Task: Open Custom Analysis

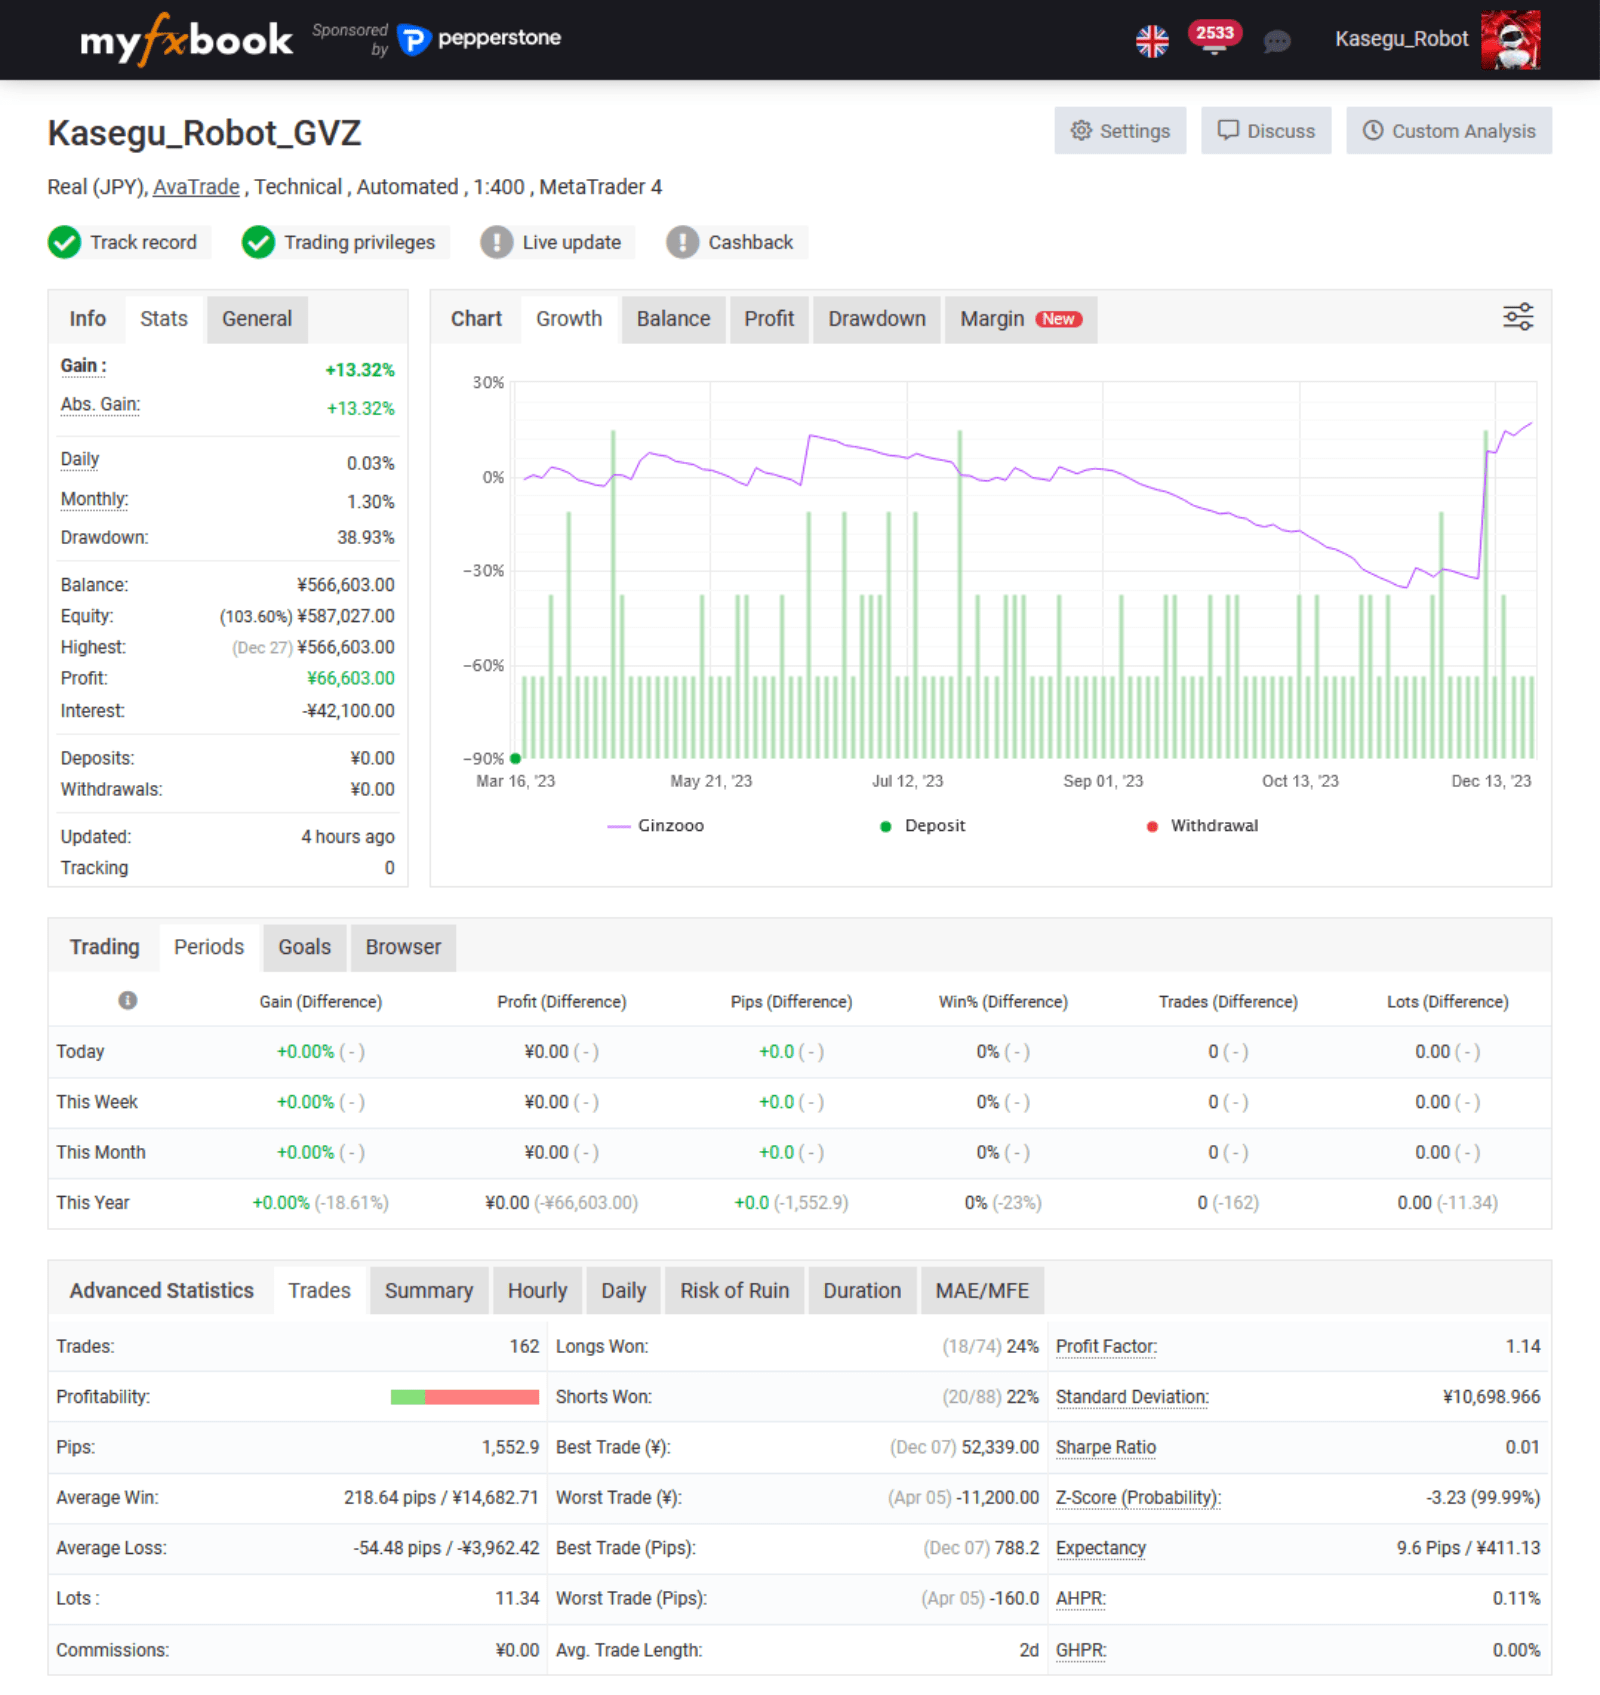Action: pos(1449,131)
